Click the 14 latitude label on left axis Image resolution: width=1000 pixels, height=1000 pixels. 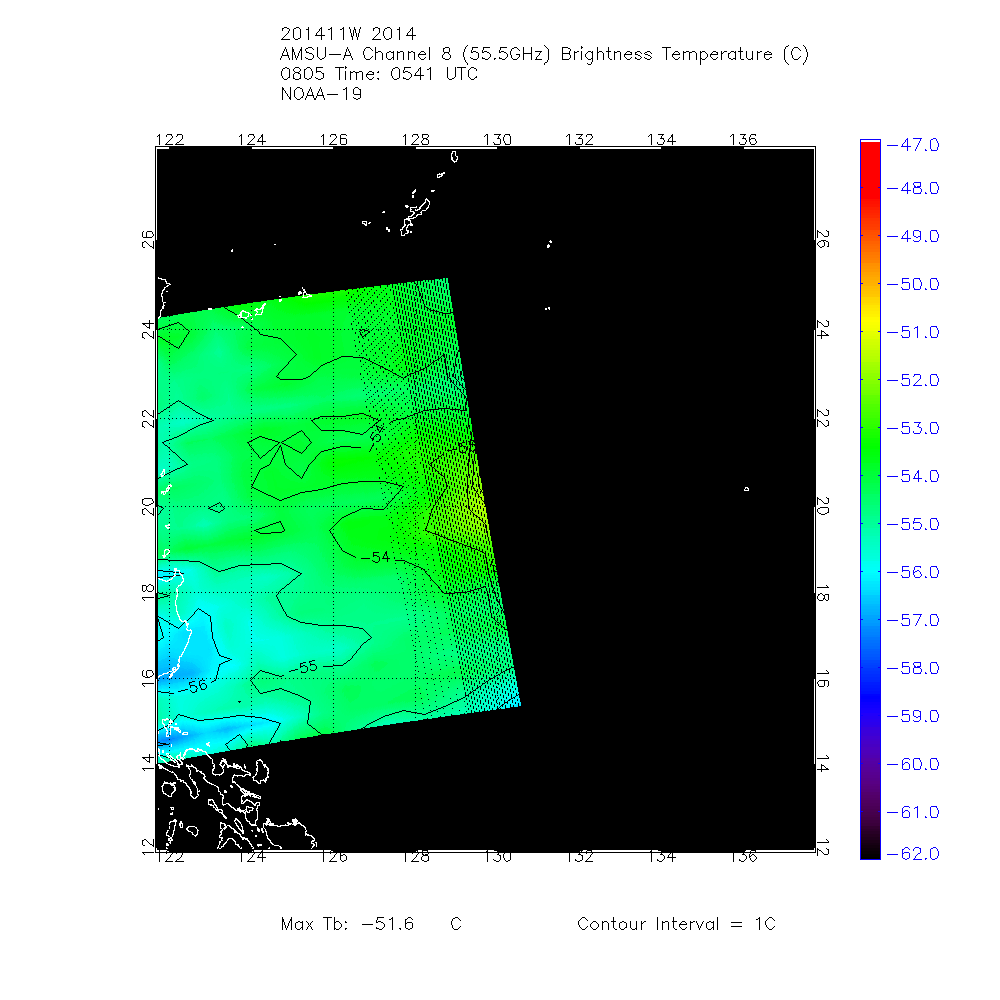(148, 762)
